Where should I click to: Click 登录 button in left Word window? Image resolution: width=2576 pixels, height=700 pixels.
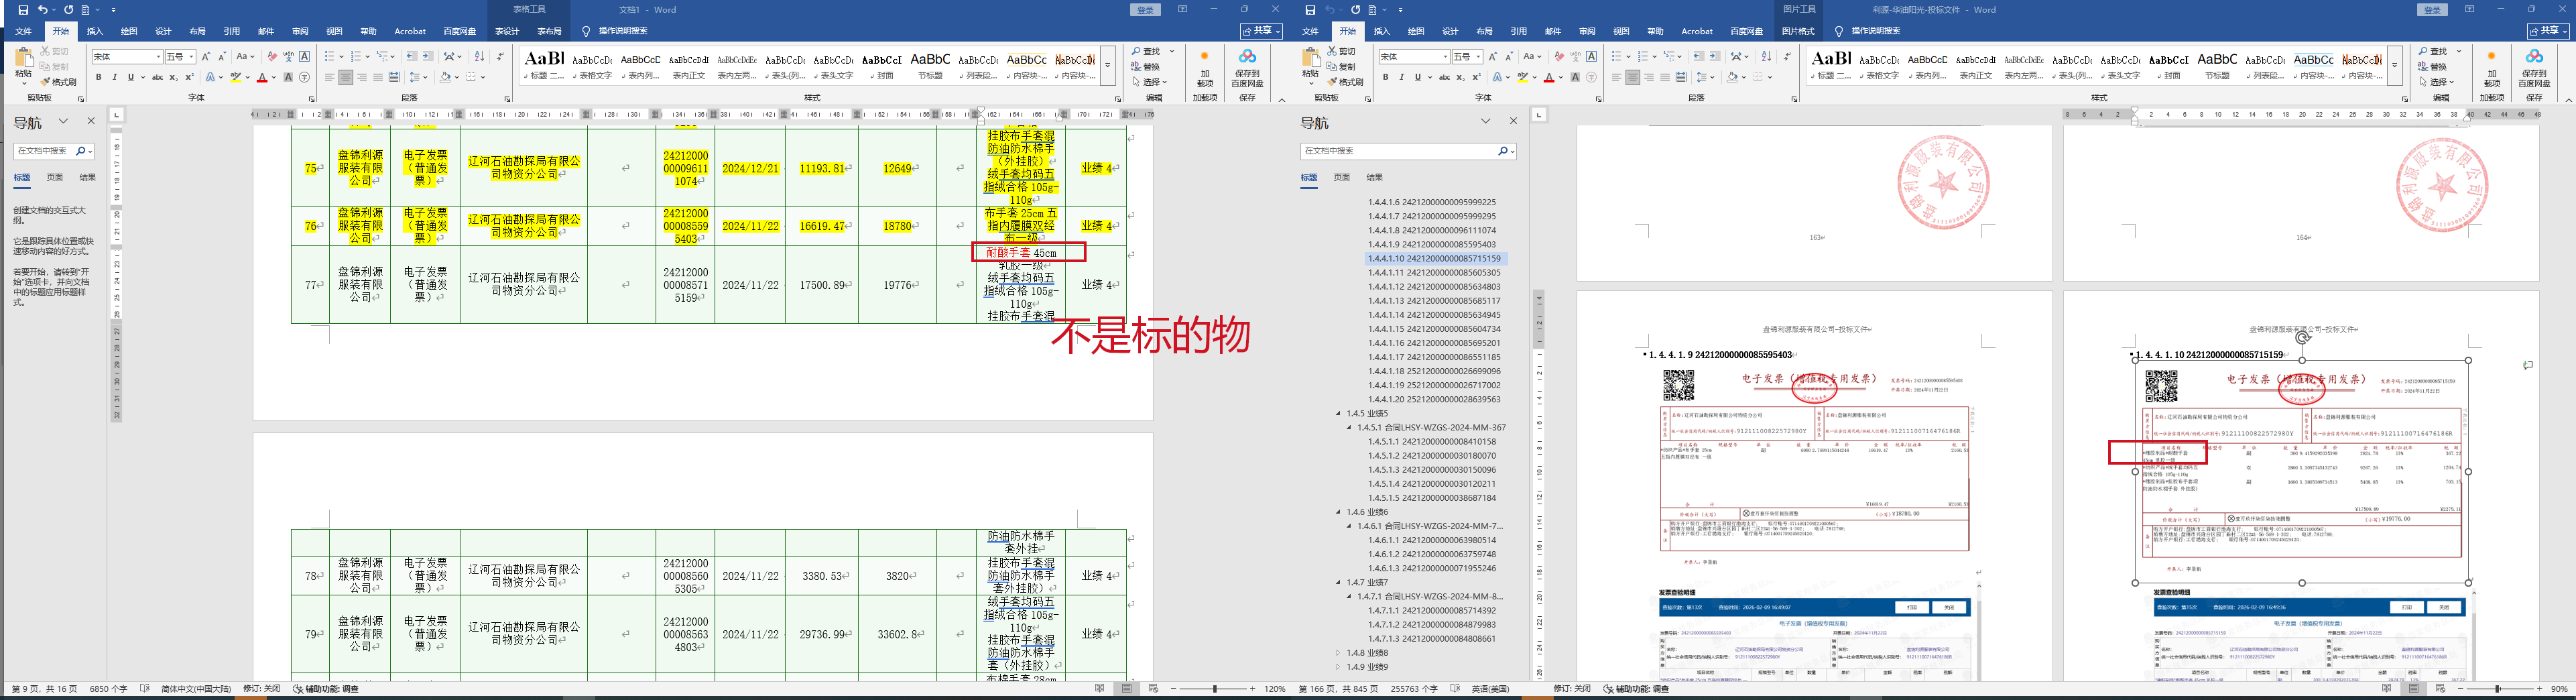[1145, 10]
